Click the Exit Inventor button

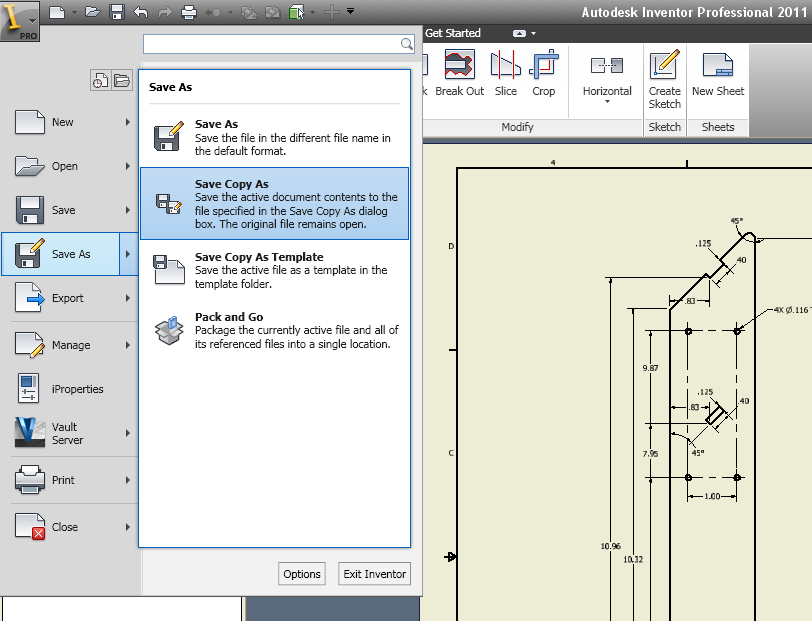(x=374, y=573)
